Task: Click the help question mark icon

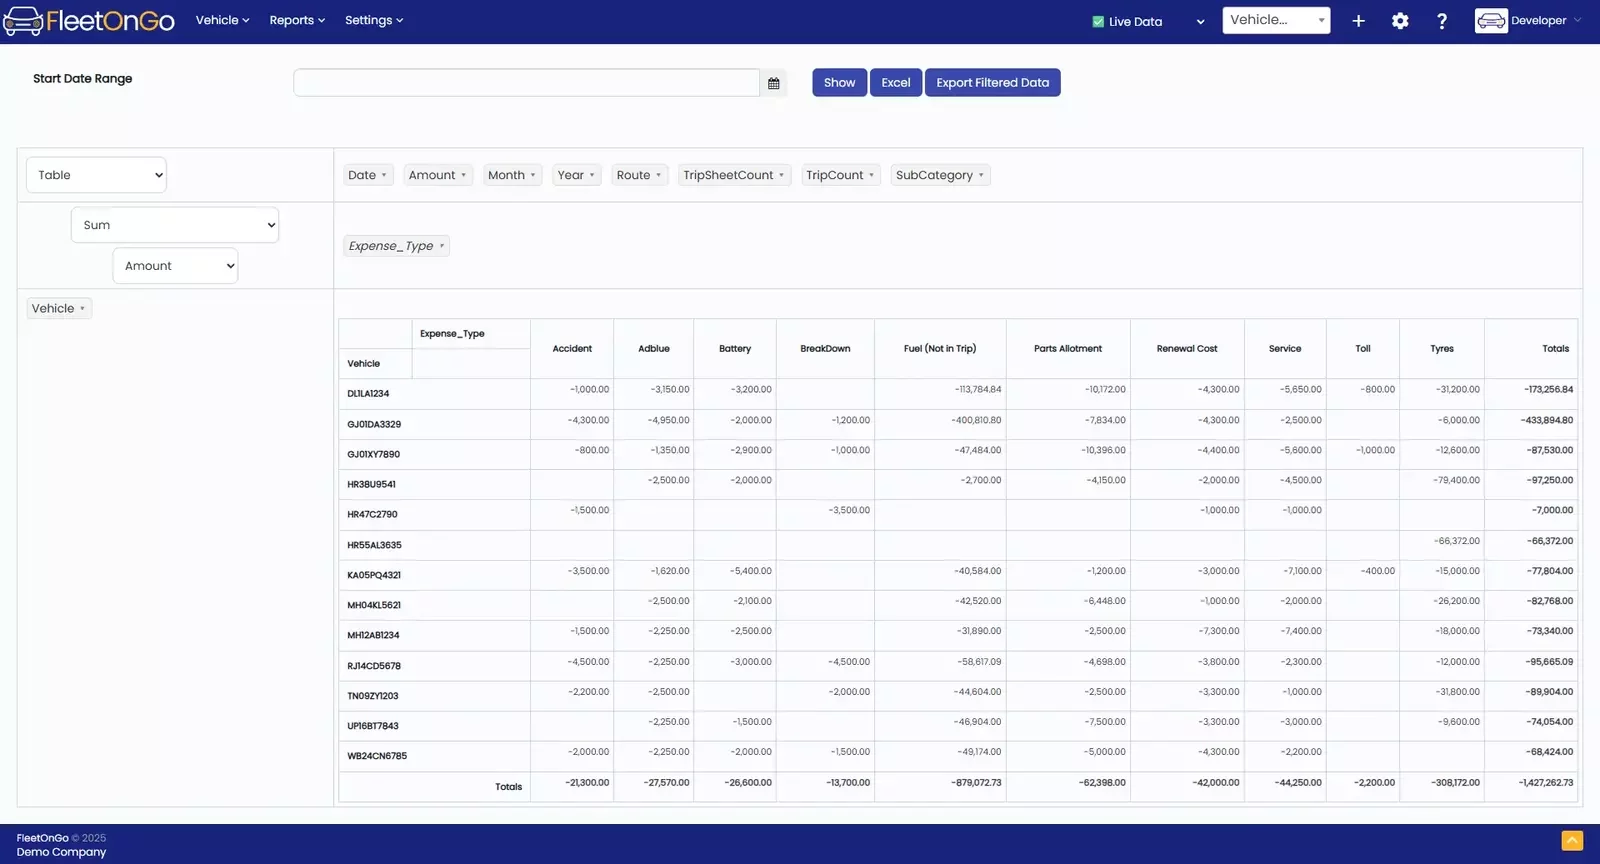Action: tap(1441, 21)
